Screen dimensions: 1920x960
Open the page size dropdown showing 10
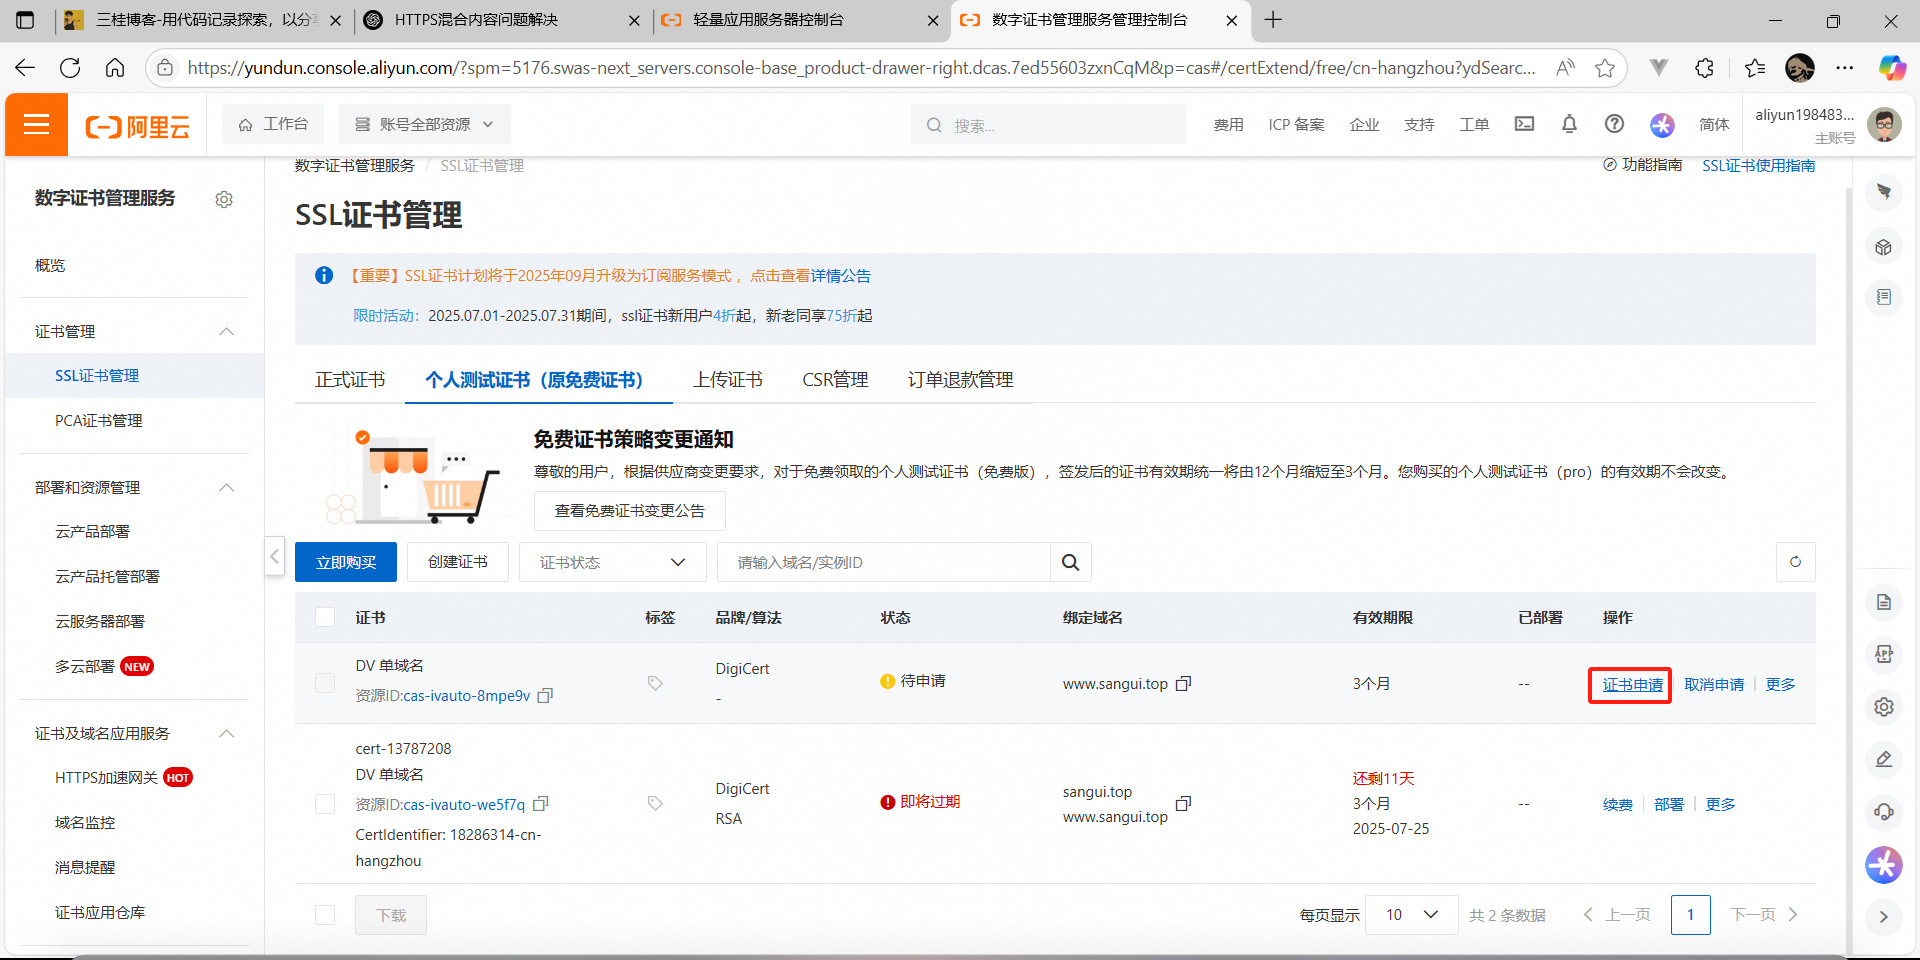[1410, 915]
